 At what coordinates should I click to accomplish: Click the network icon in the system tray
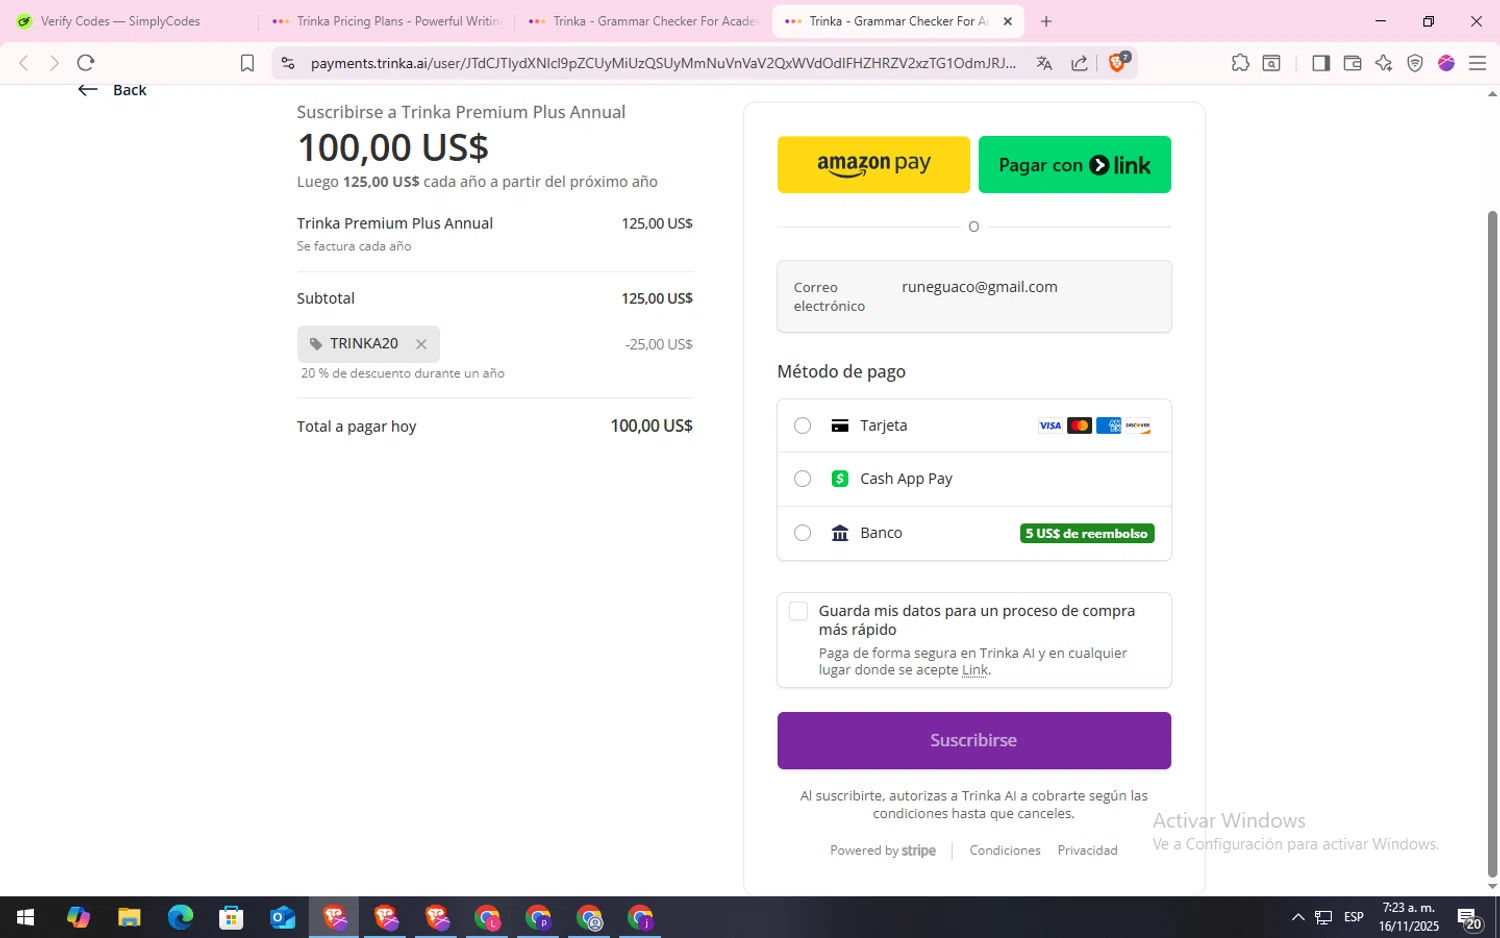1323,917
